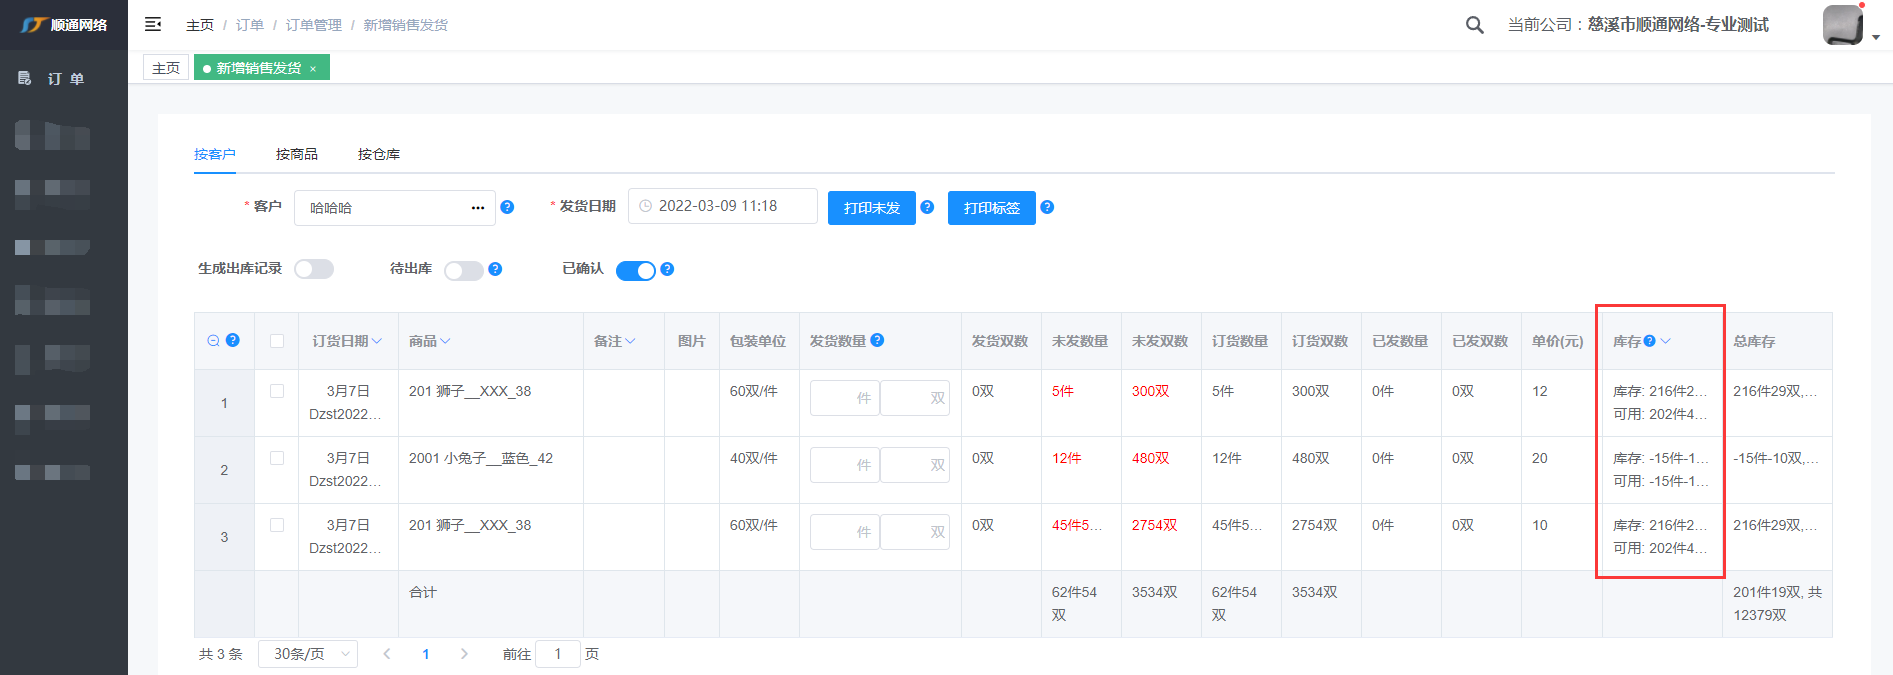Click help icon in 发货数量 column header

coord(877,340)
